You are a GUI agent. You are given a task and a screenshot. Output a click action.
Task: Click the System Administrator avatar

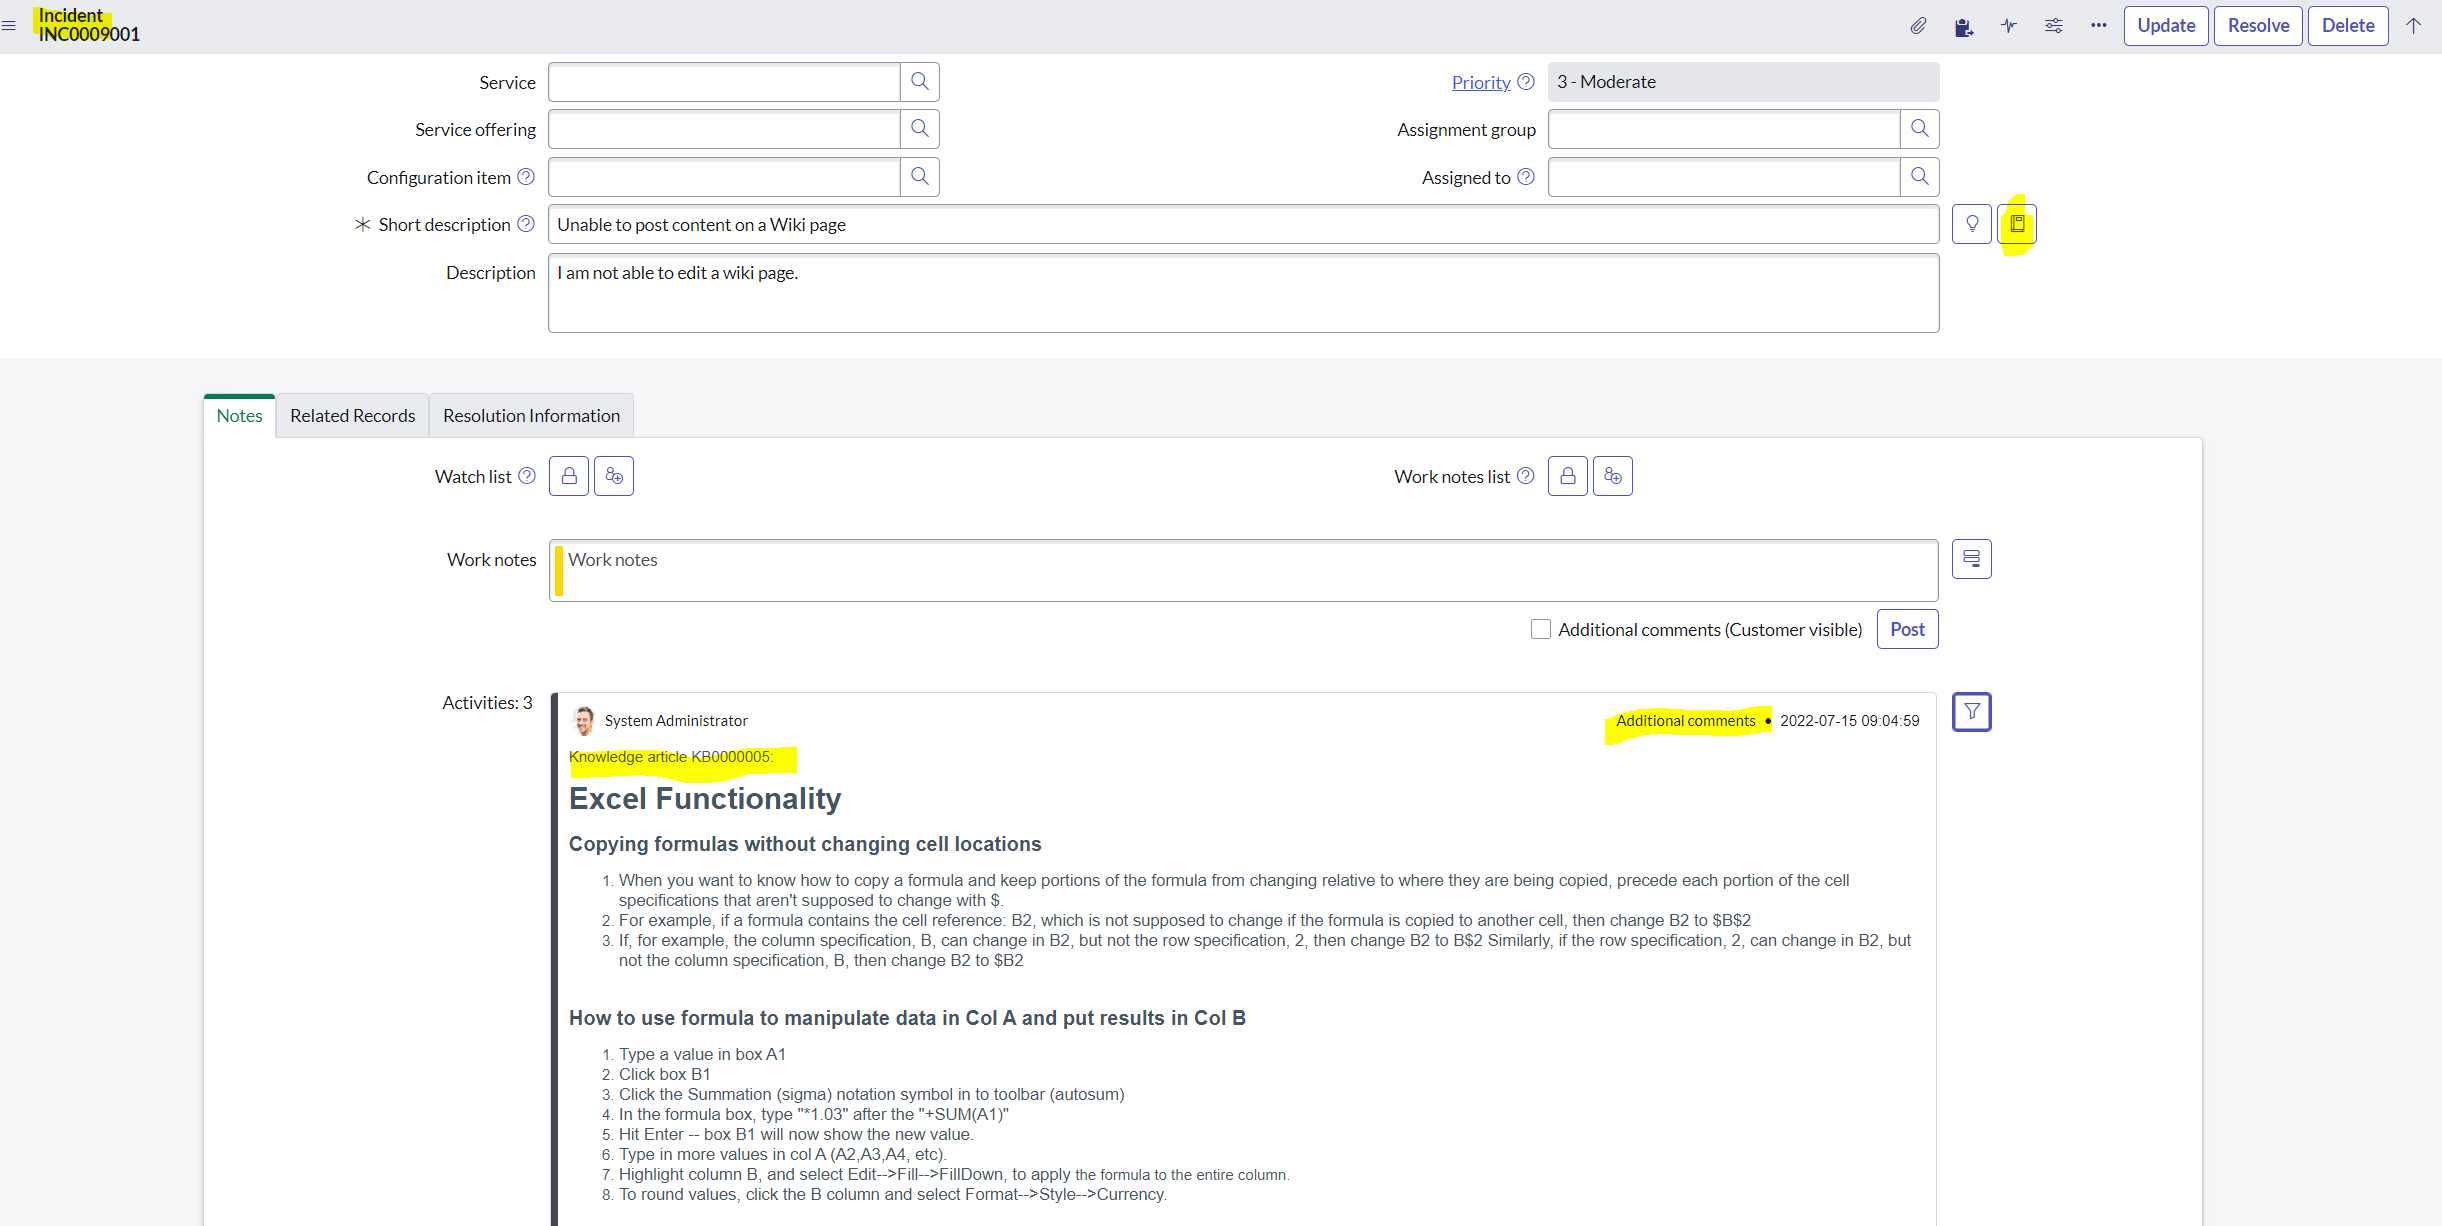point(584,720)
